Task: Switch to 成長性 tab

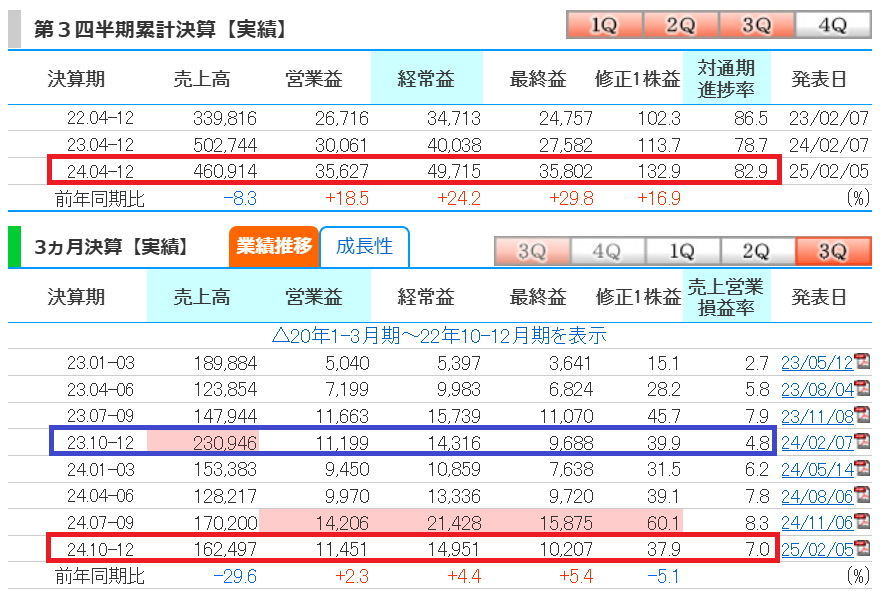Action: click(x=365, y=246)
